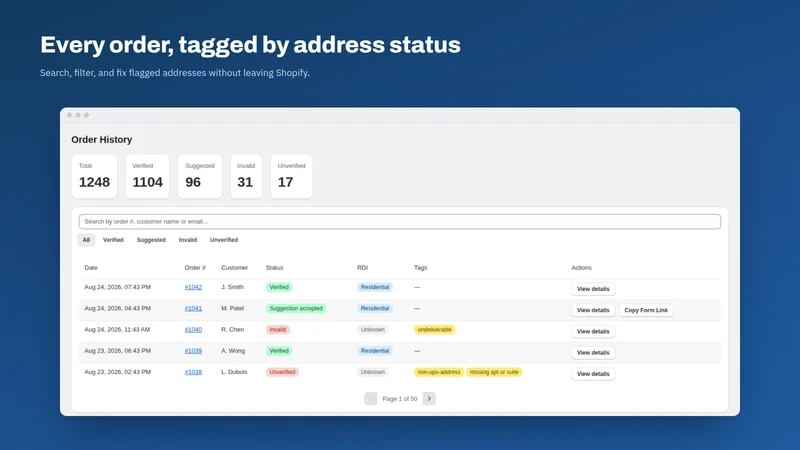Click the non-ups-address tag

pos(439,372)
